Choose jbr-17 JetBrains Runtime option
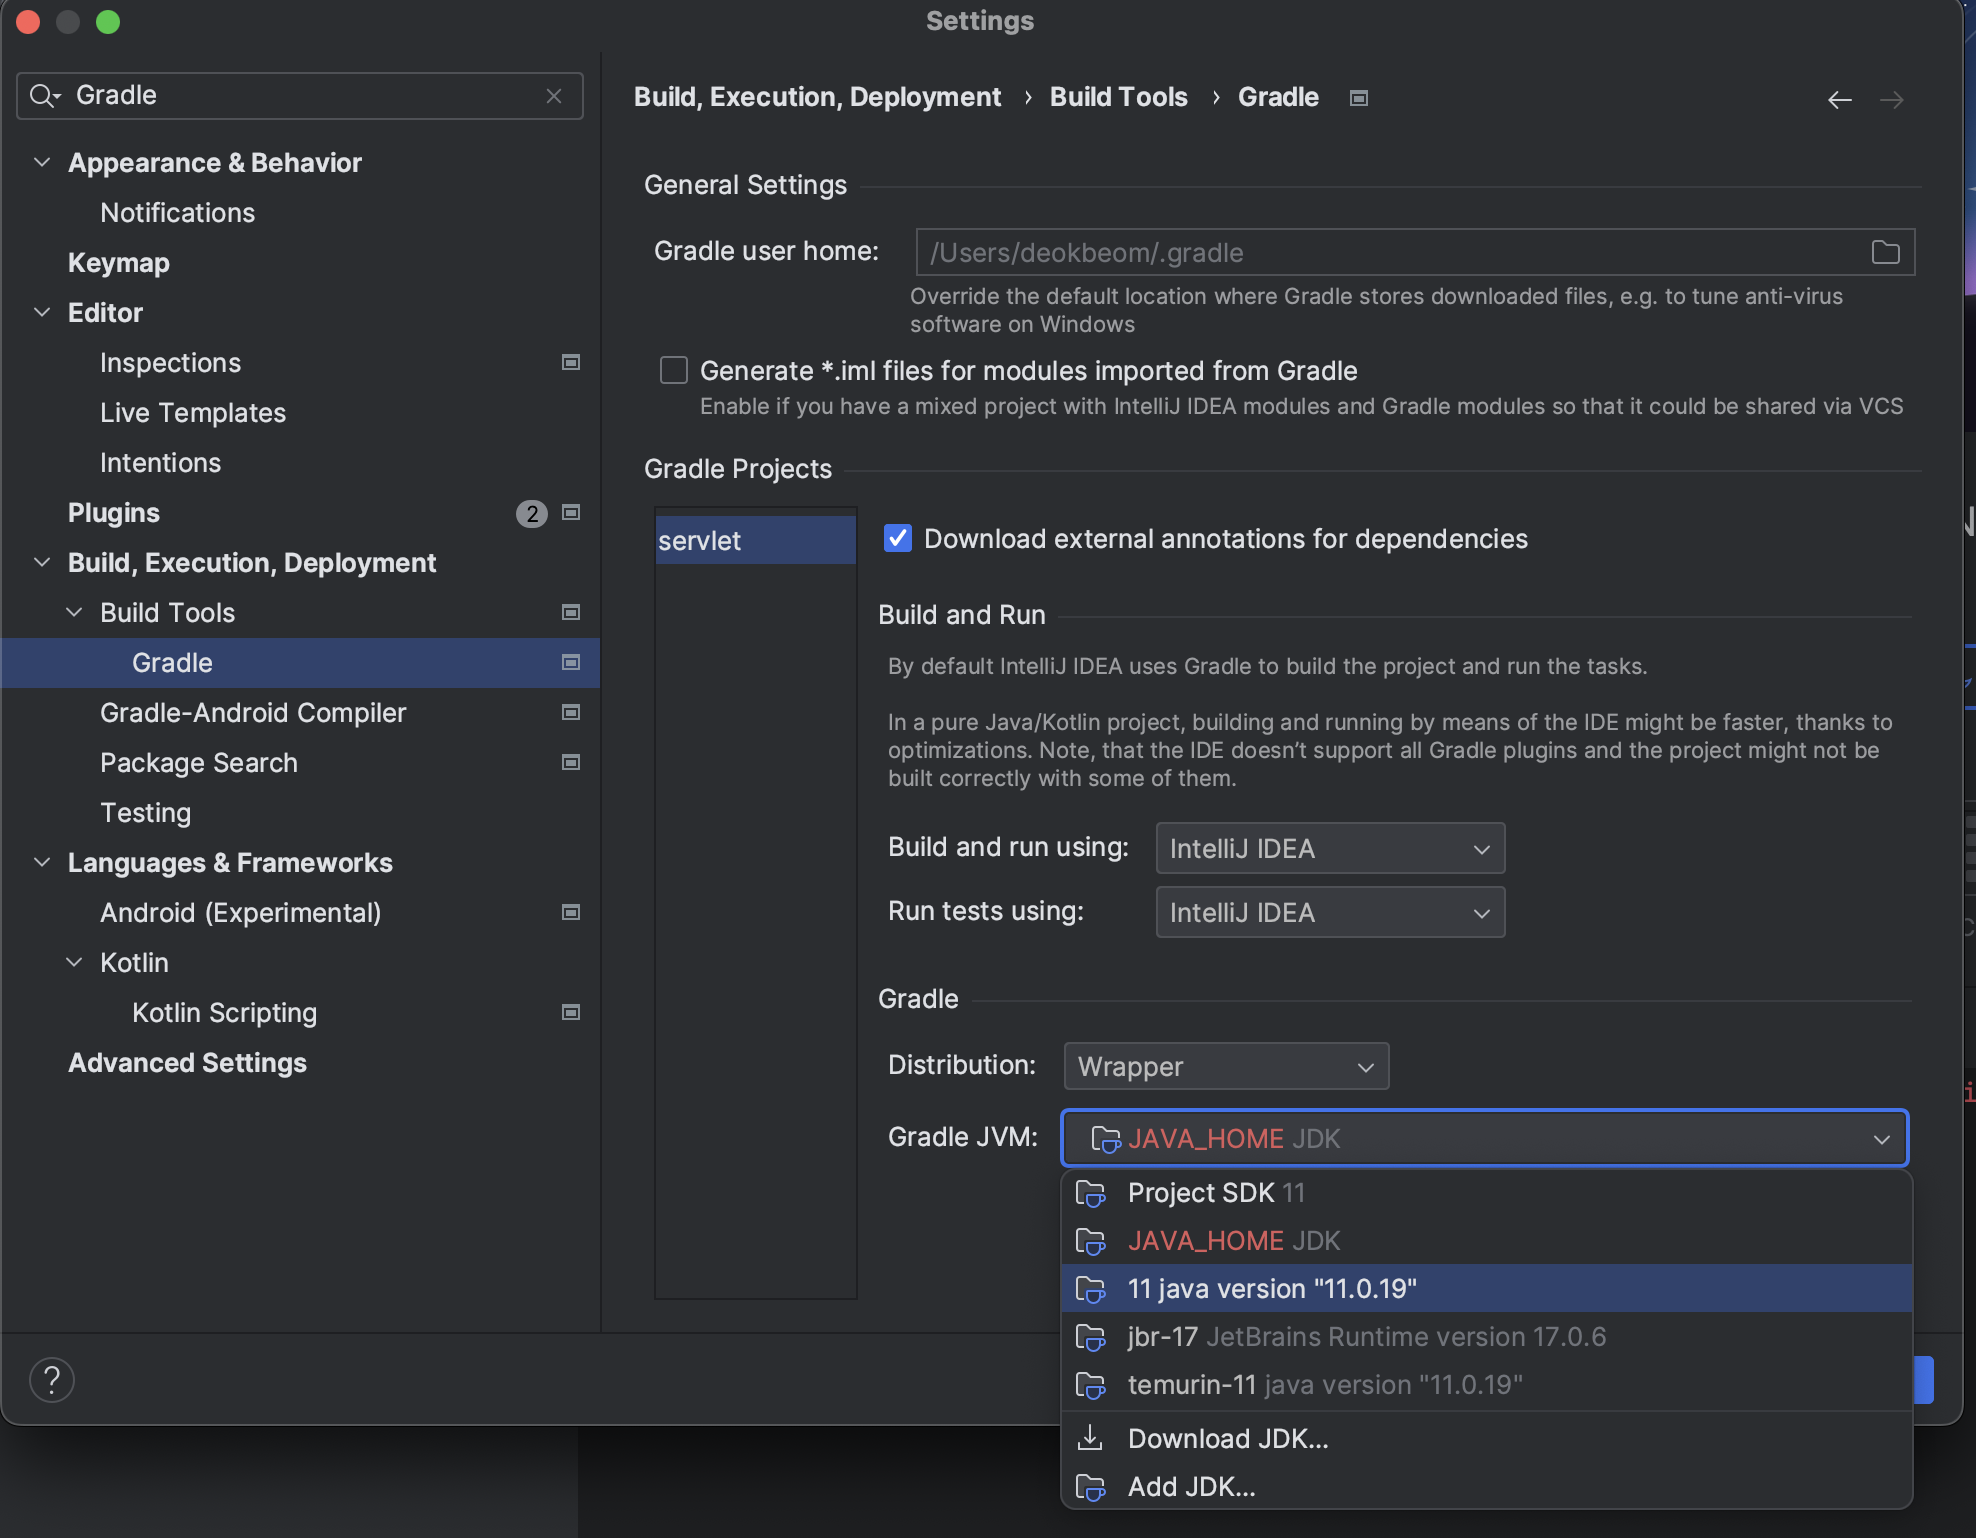1976x1538 pixels. point(1486,1337)
